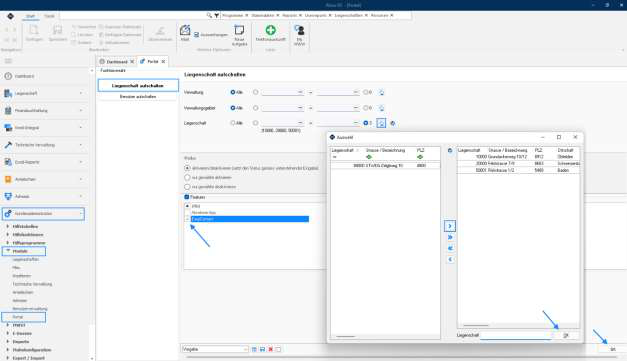Click the blue save icon beside Vorgabe

coord(262,349)
